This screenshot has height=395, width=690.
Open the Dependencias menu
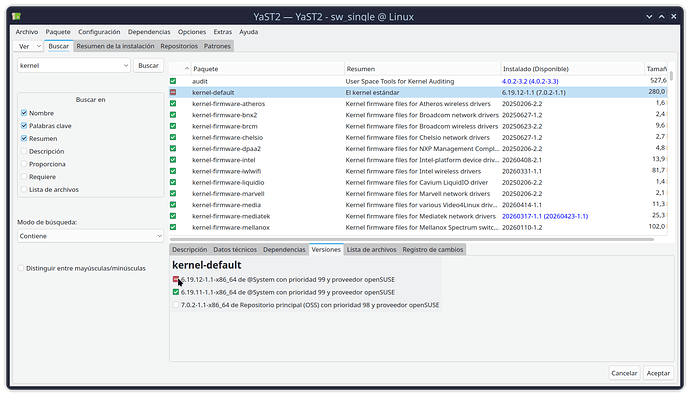[149, 32]
